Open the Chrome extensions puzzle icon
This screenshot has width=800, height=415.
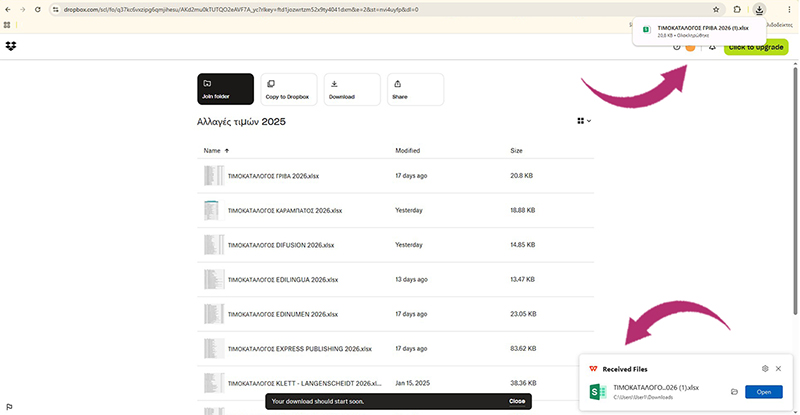[737, 9]
